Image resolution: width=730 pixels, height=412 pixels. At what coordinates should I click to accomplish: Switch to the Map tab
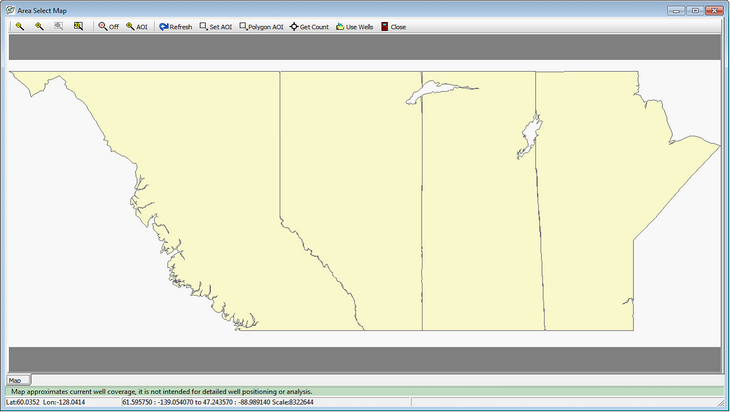(15, 381)
